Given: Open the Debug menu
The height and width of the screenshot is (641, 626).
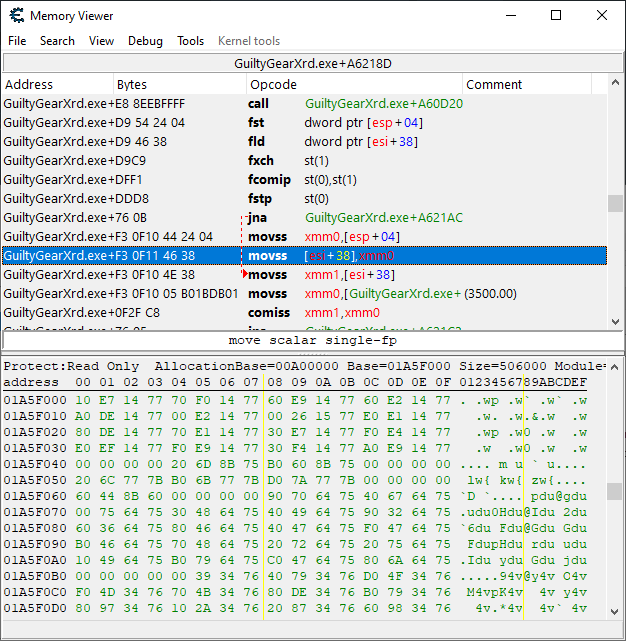Looking at the screenshot, I should [x=145, y=41].
